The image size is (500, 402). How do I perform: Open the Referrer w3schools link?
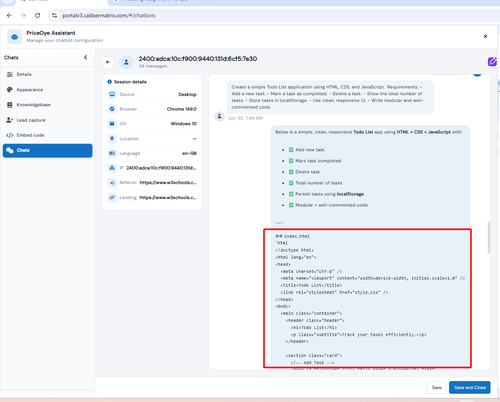tap(168, 182)
